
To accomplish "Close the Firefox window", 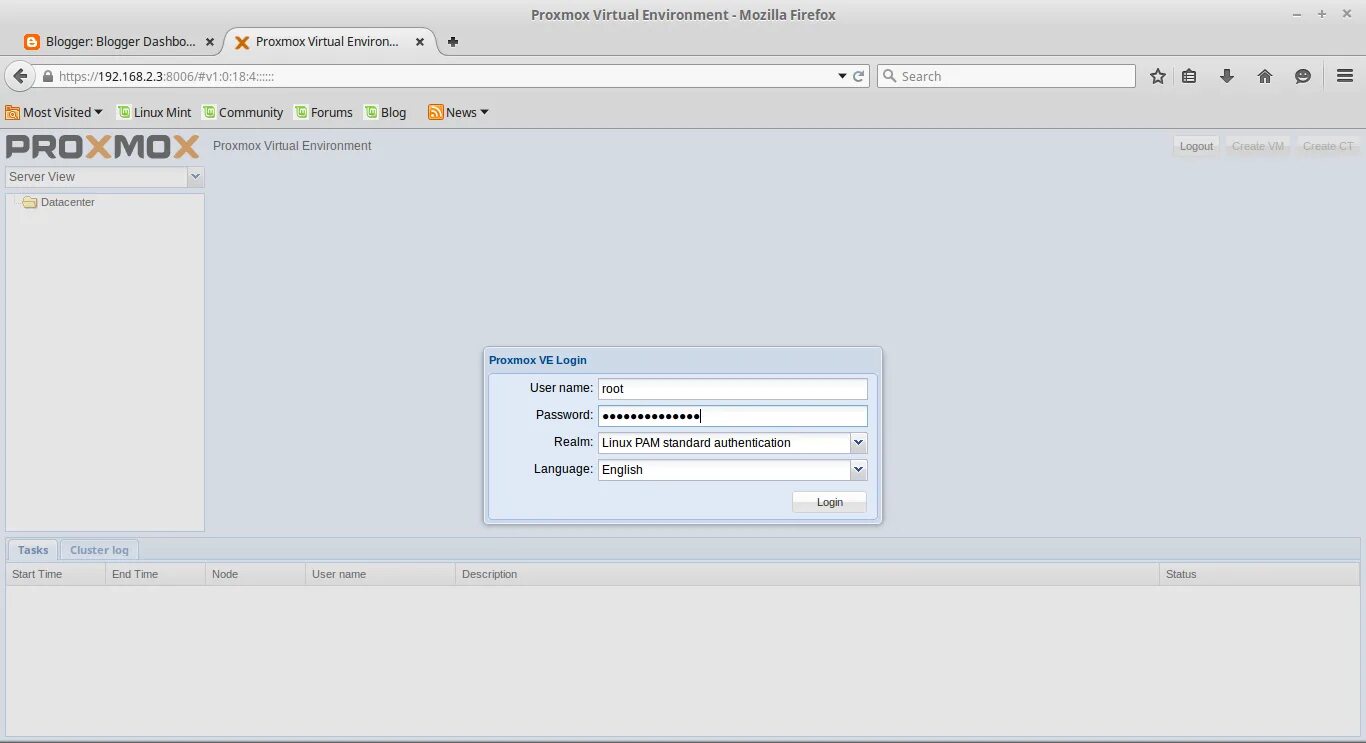I will click(x=1345, y=14).
